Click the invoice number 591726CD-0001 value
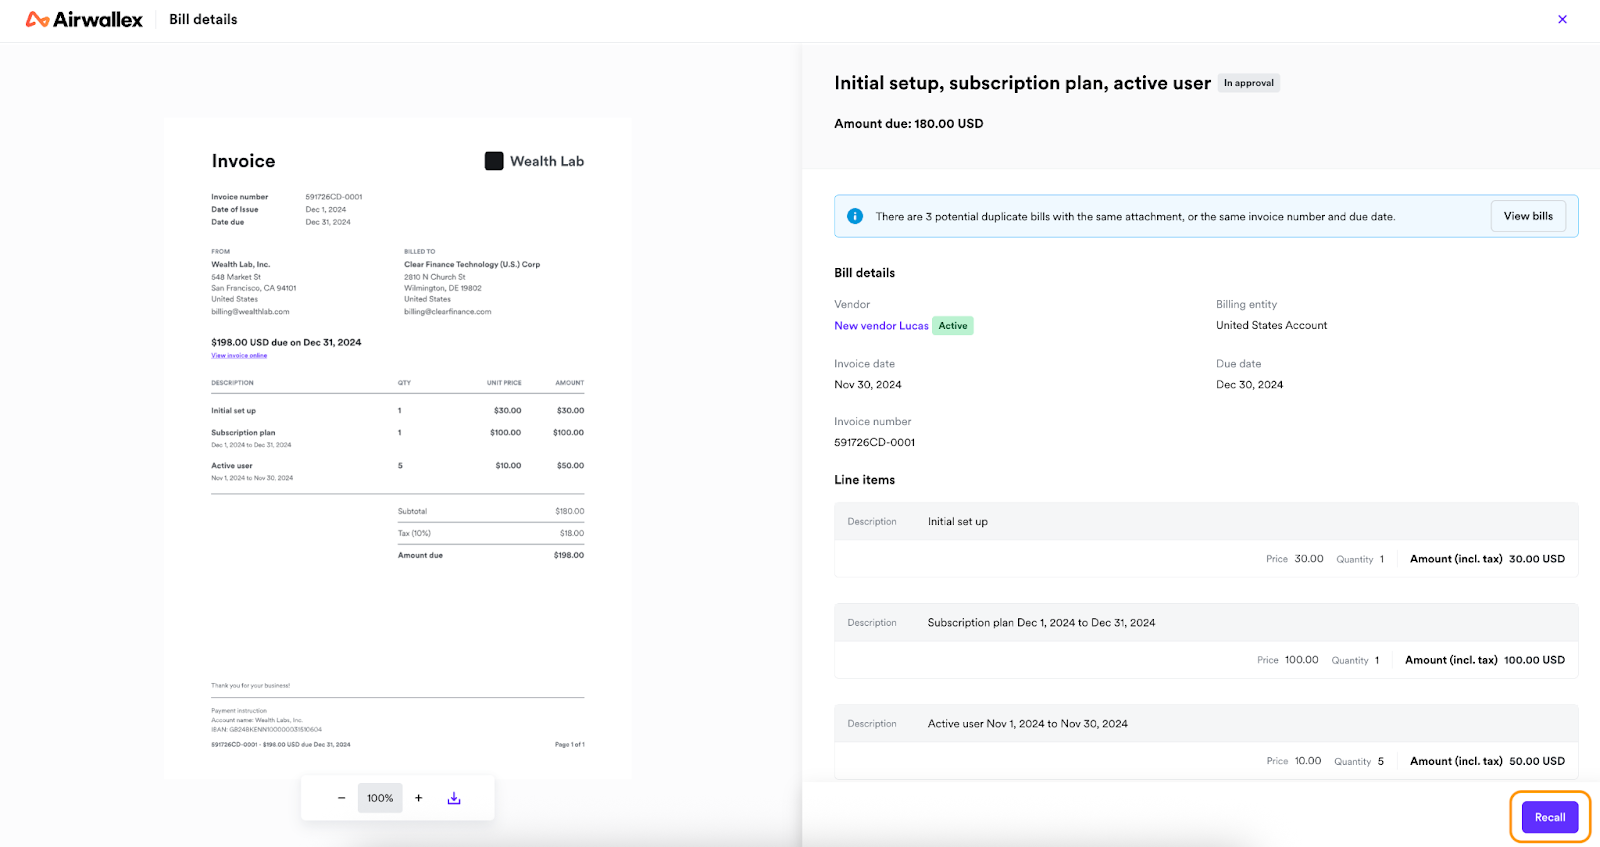1600x847 pixels. (x=874, y=442)
